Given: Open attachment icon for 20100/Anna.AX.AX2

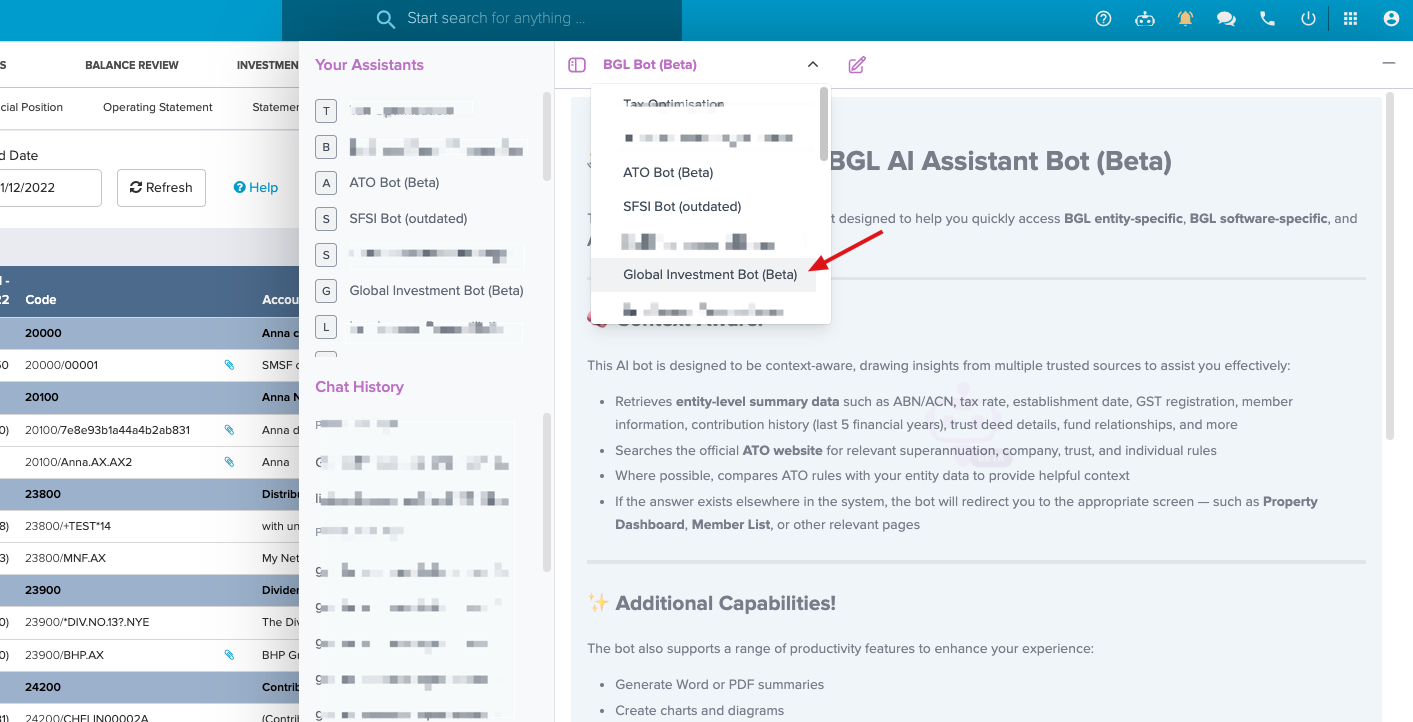Looking at the screenshot, I should (x=229, y=462).
